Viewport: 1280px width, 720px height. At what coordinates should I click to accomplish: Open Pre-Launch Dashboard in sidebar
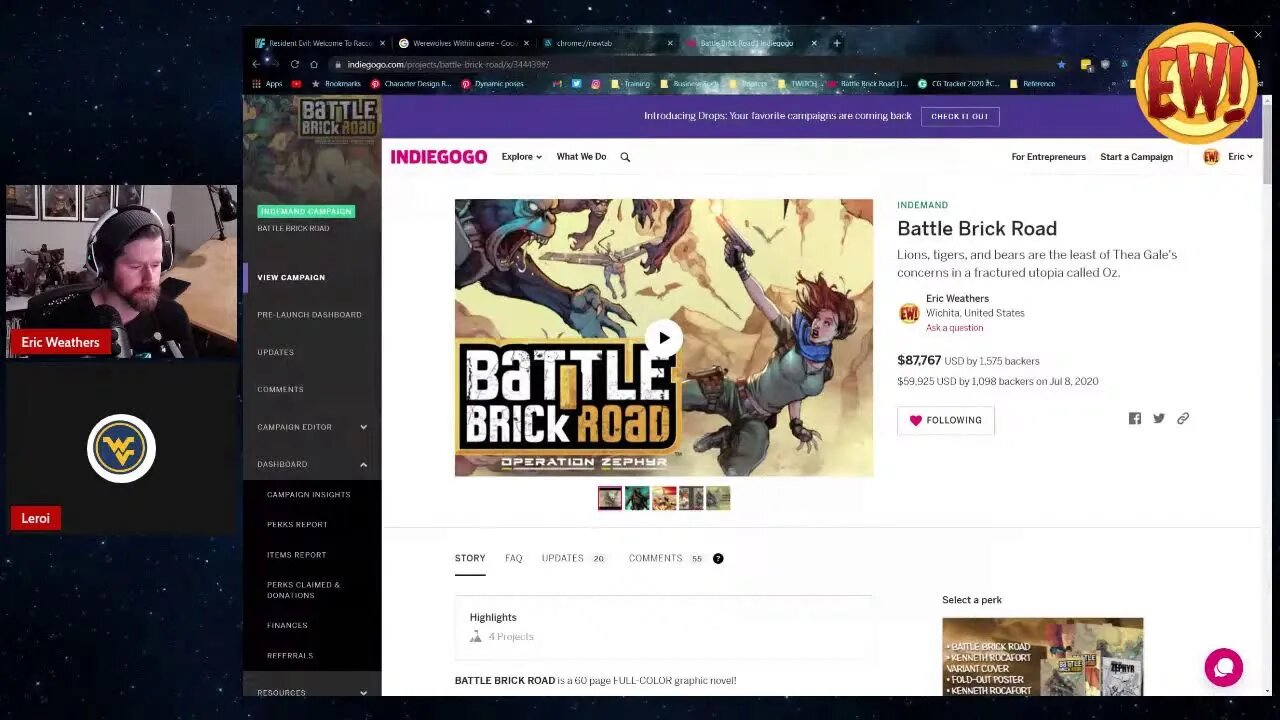tap(309, 315)
